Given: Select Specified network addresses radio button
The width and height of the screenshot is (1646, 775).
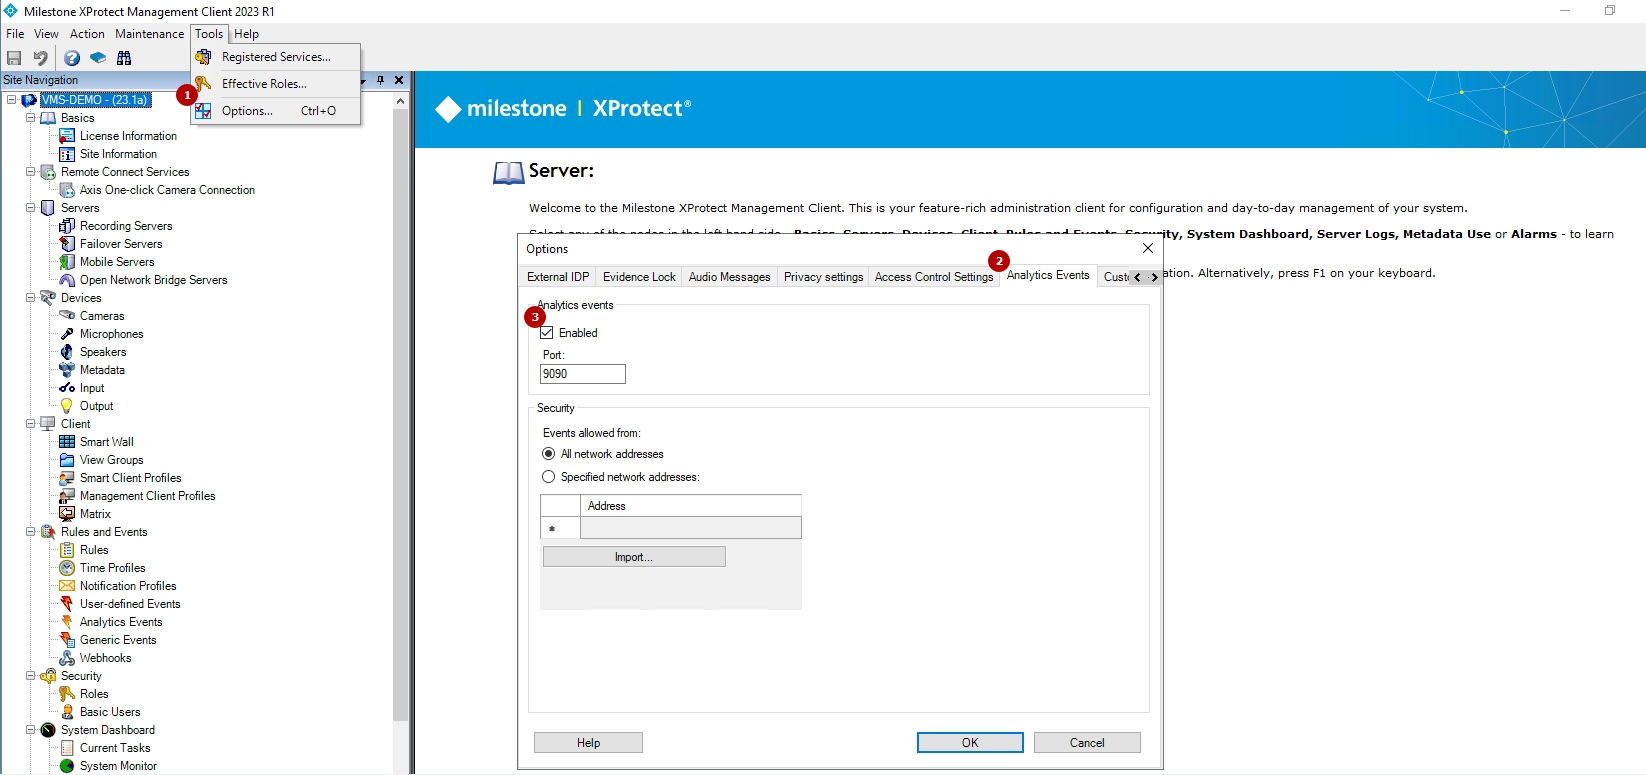Looking at the screenshot, I should [x=548, y=477].
